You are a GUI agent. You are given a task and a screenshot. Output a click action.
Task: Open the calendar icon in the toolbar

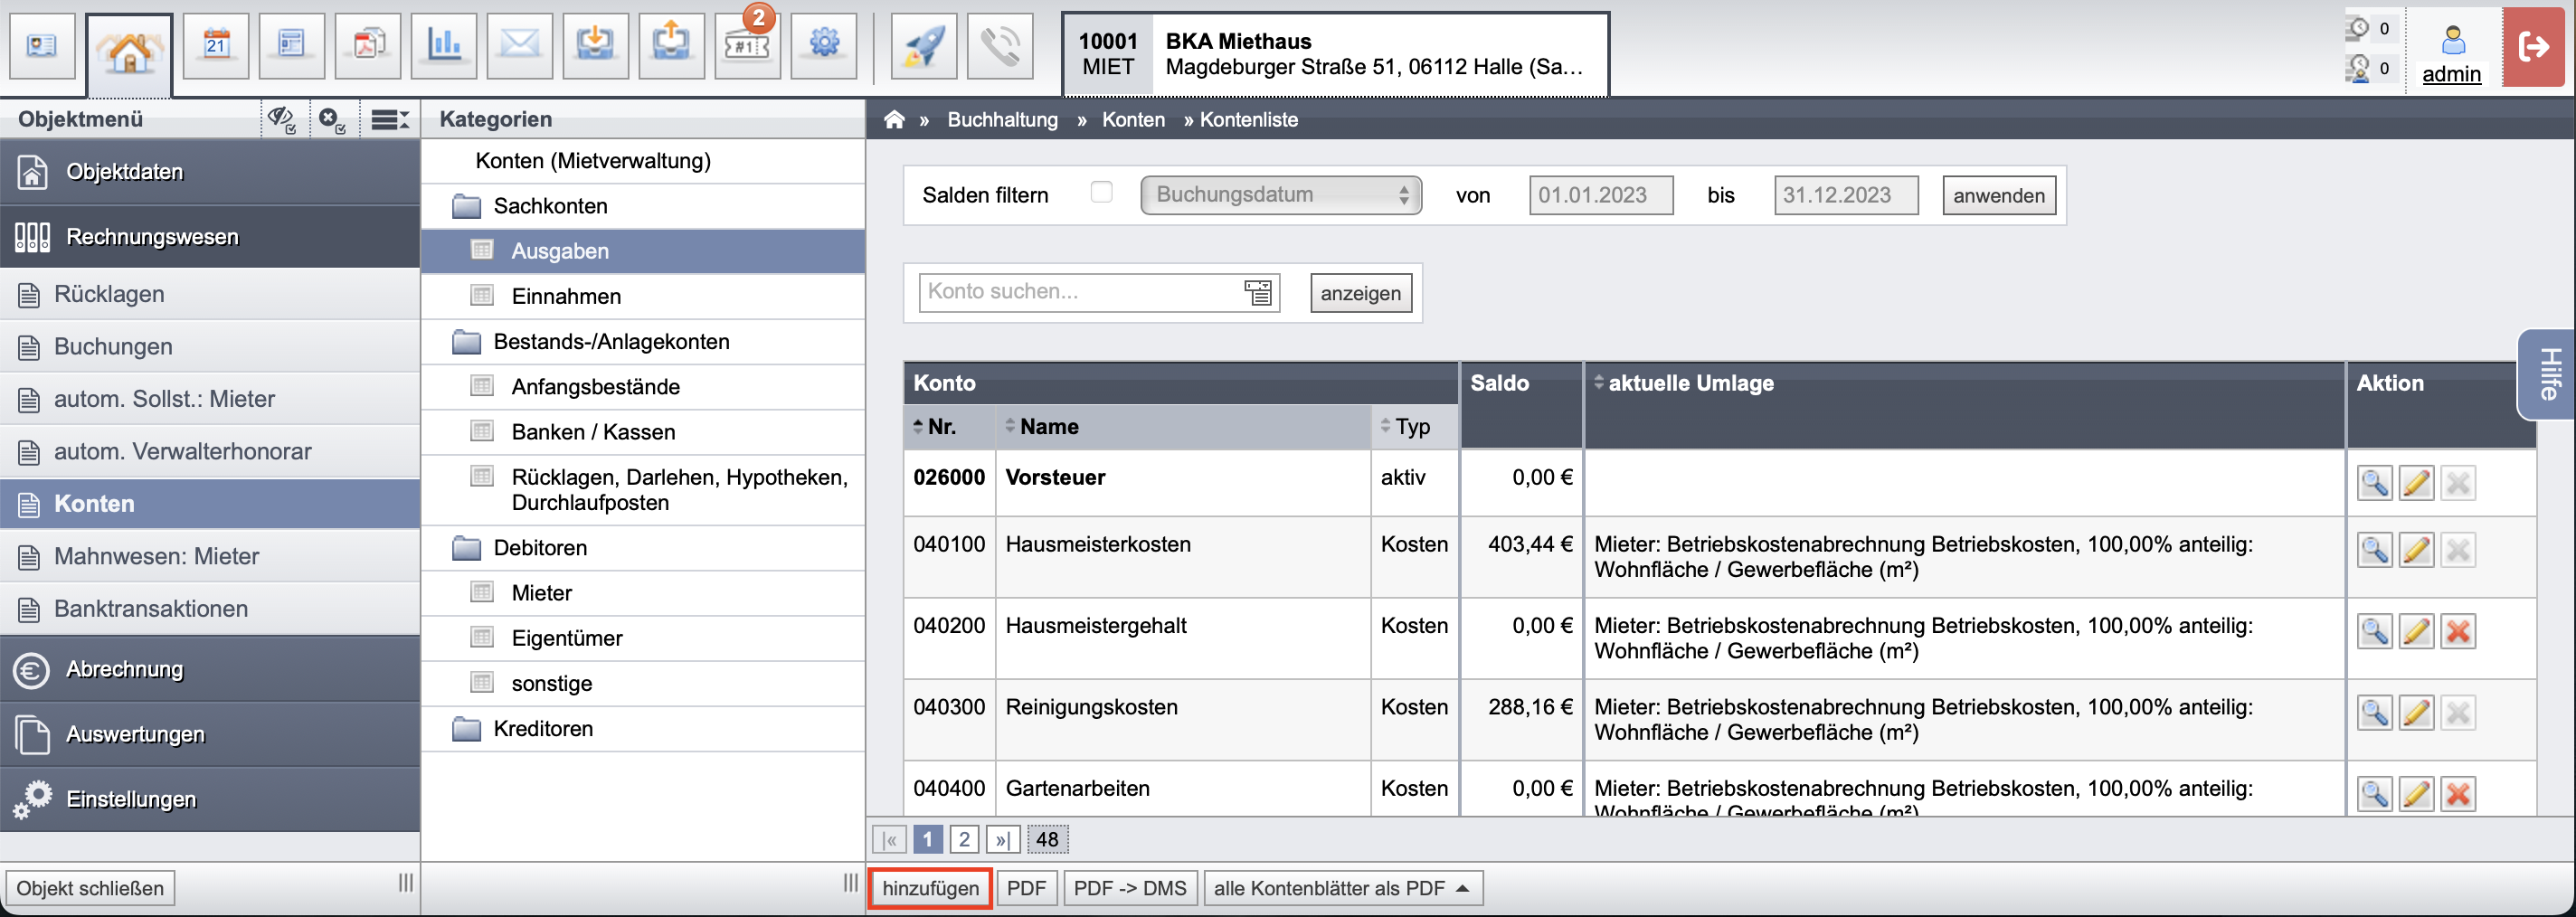coord(216,46)
